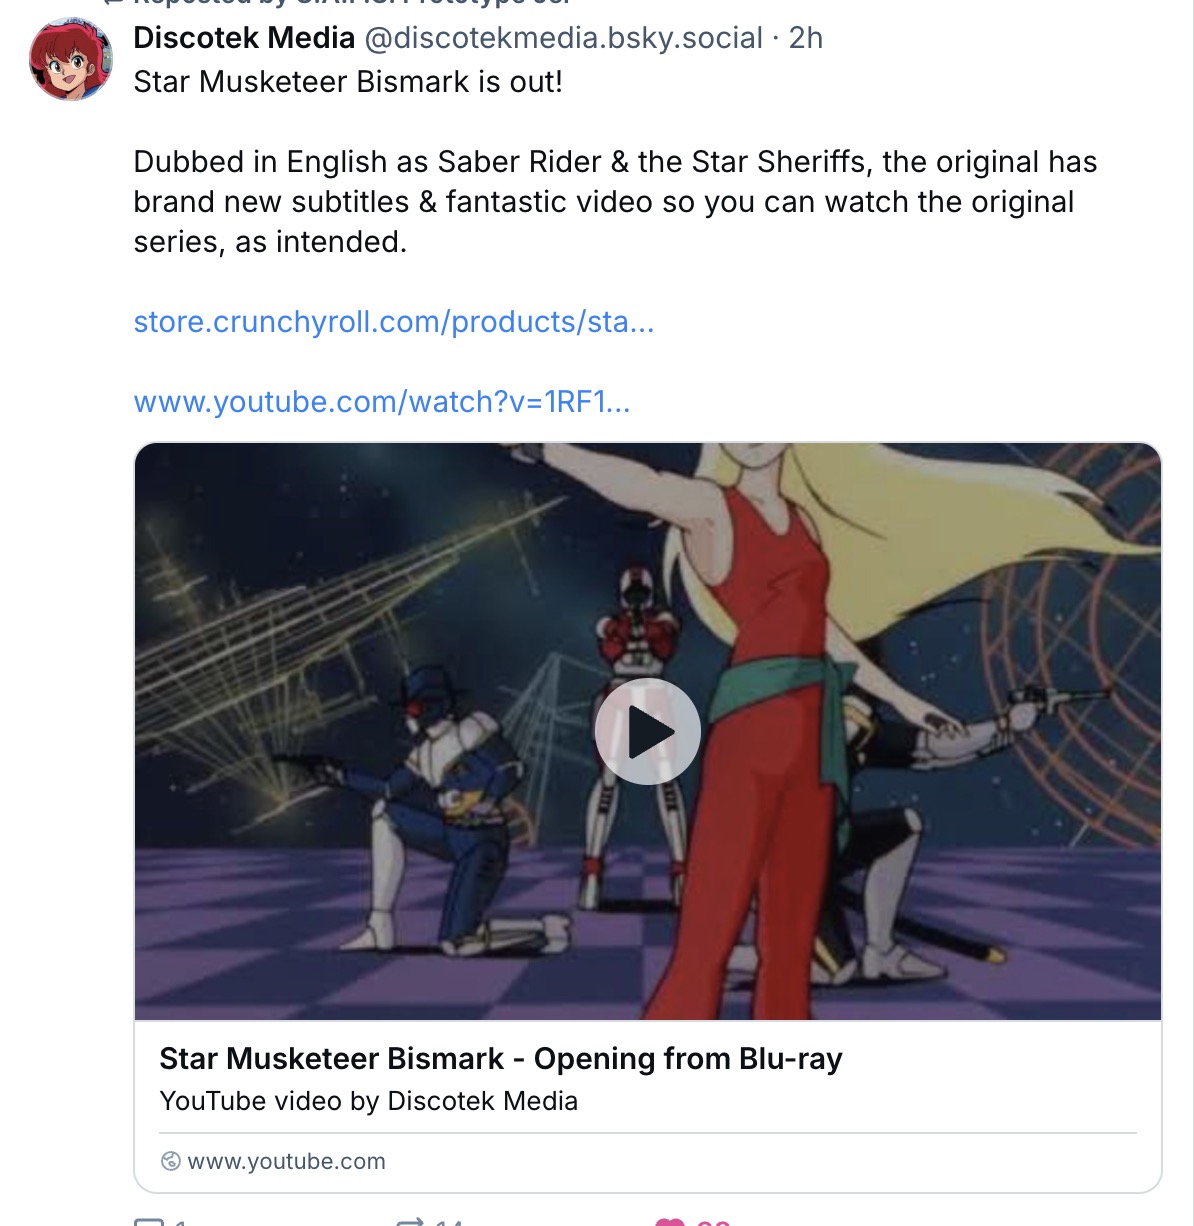
Task: Click the repost icon next to 'Reposted by'
Action: point(112,2)
